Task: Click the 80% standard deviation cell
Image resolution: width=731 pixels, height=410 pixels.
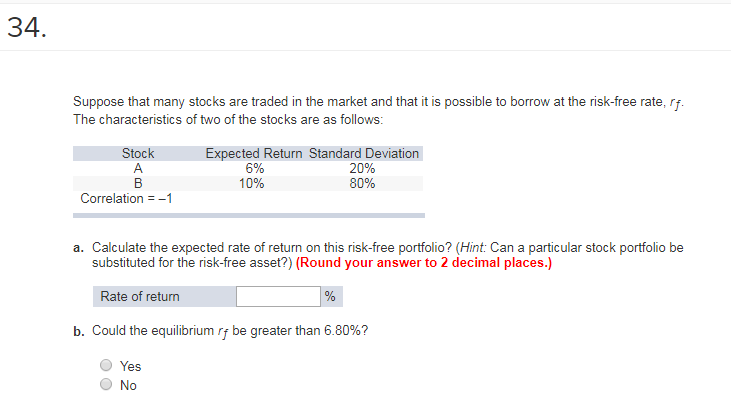Action: click(x=362, y=183)
